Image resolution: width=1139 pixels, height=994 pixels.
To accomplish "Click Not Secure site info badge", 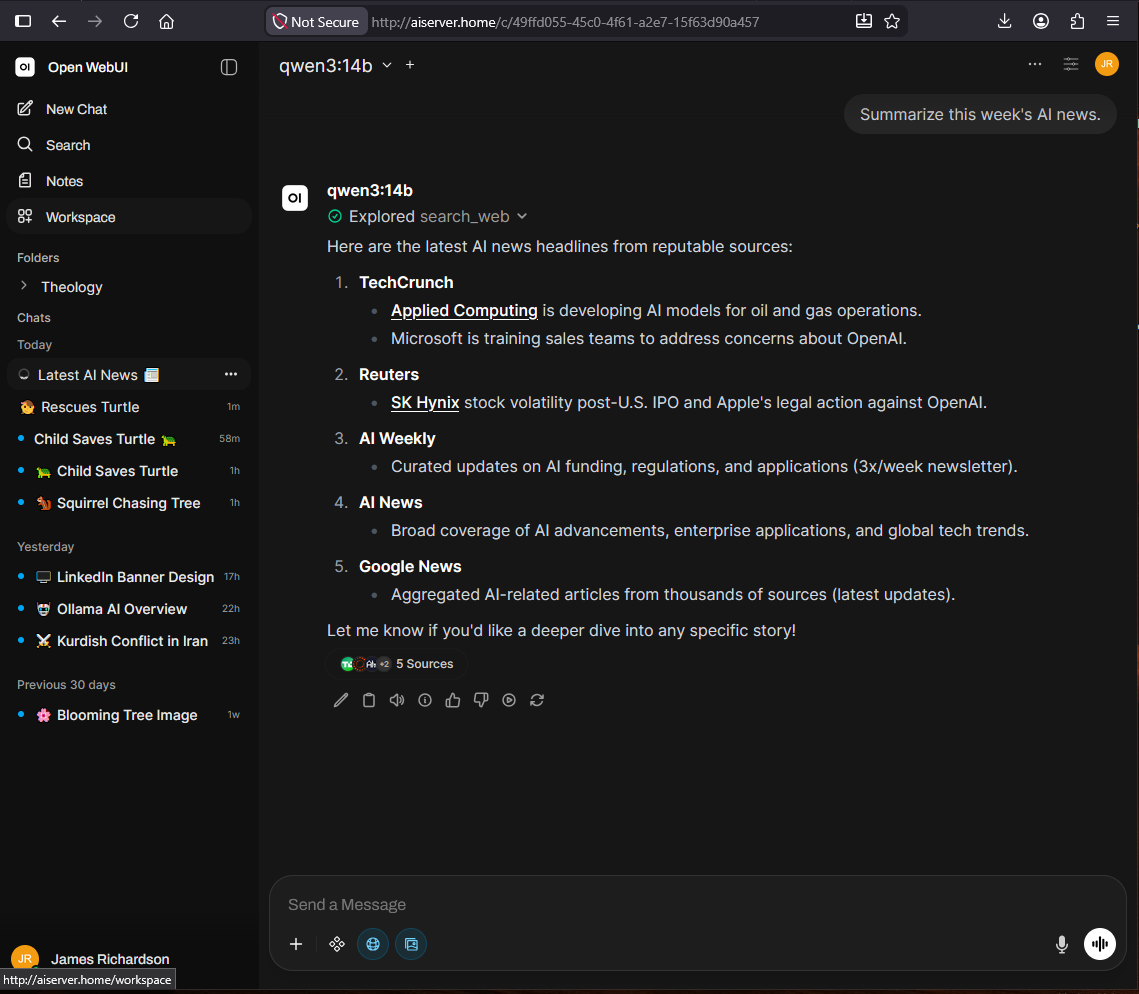I will (316, 22).
